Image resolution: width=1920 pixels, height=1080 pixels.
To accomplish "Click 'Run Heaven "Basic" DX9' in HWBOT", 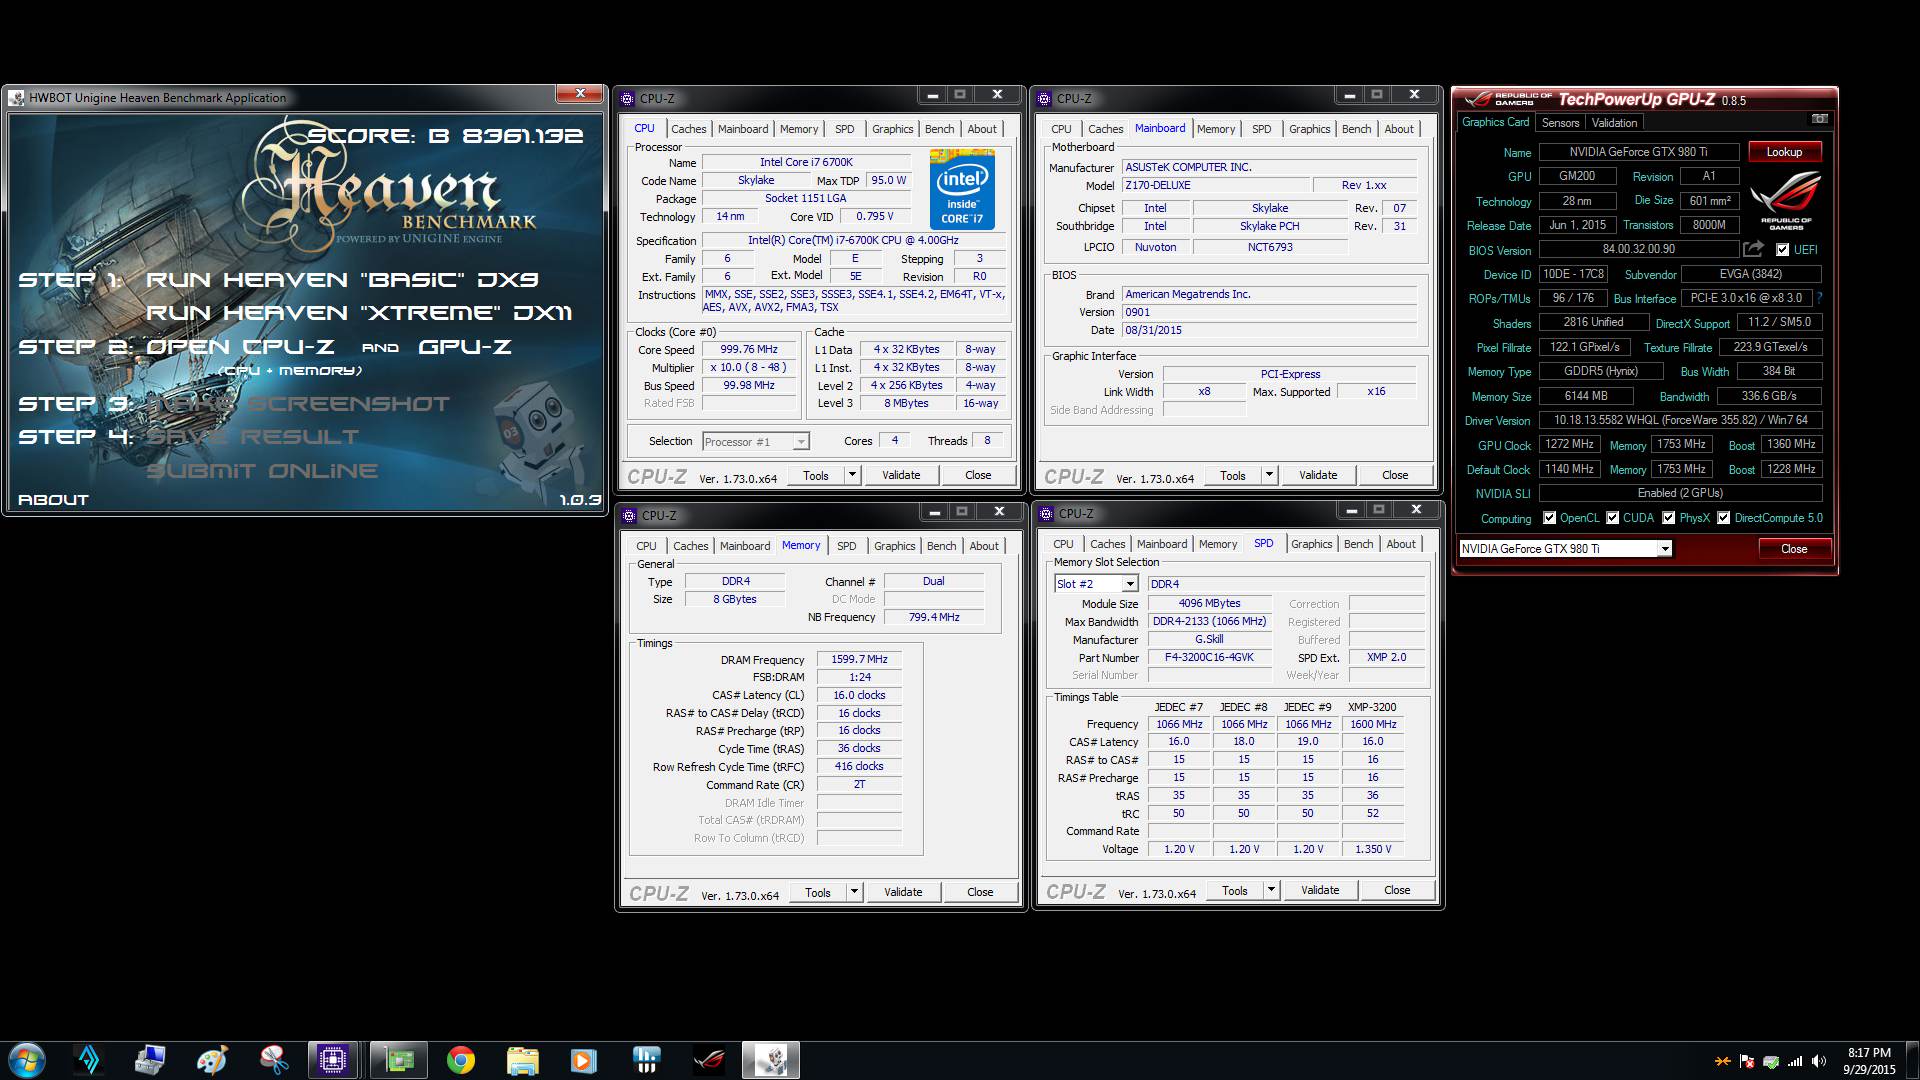I will (x=343, y=280).
